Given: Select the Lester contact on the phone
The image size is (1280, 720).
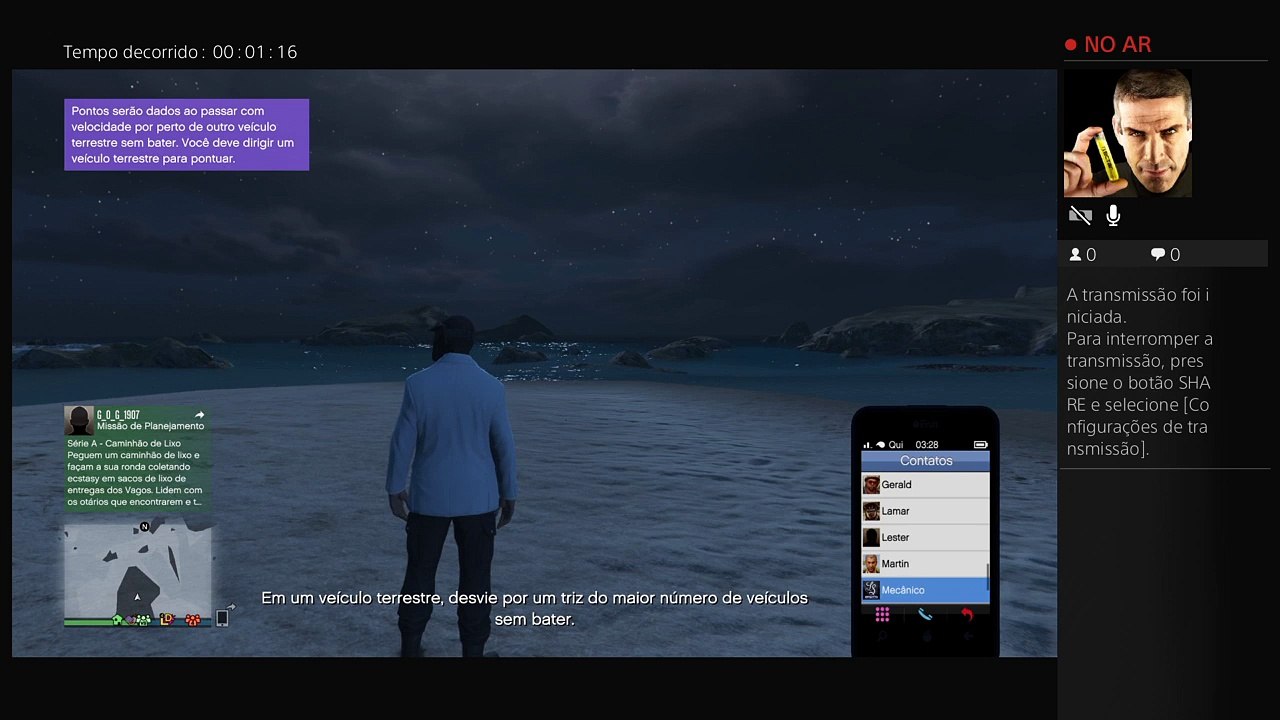Looking at the screenshot, I should pyautogui.click(x=924, y=537).
